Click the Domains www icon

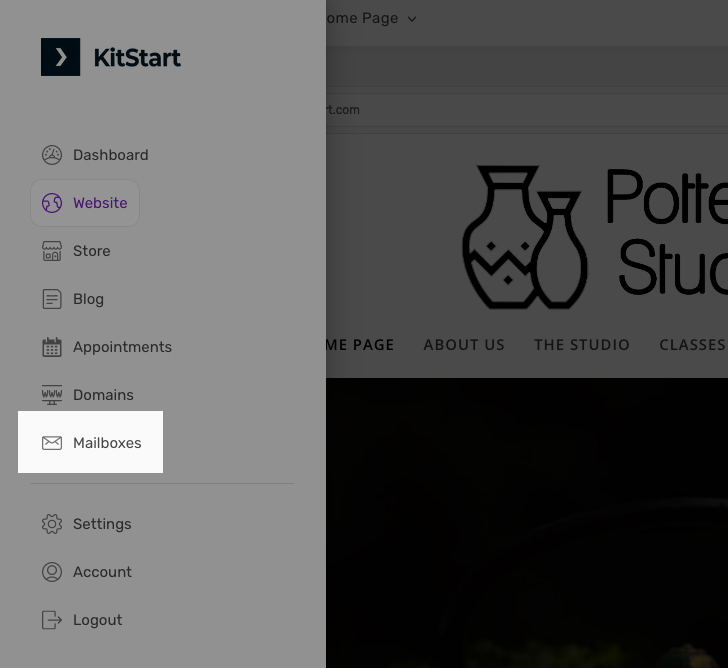tap(52, 395)
